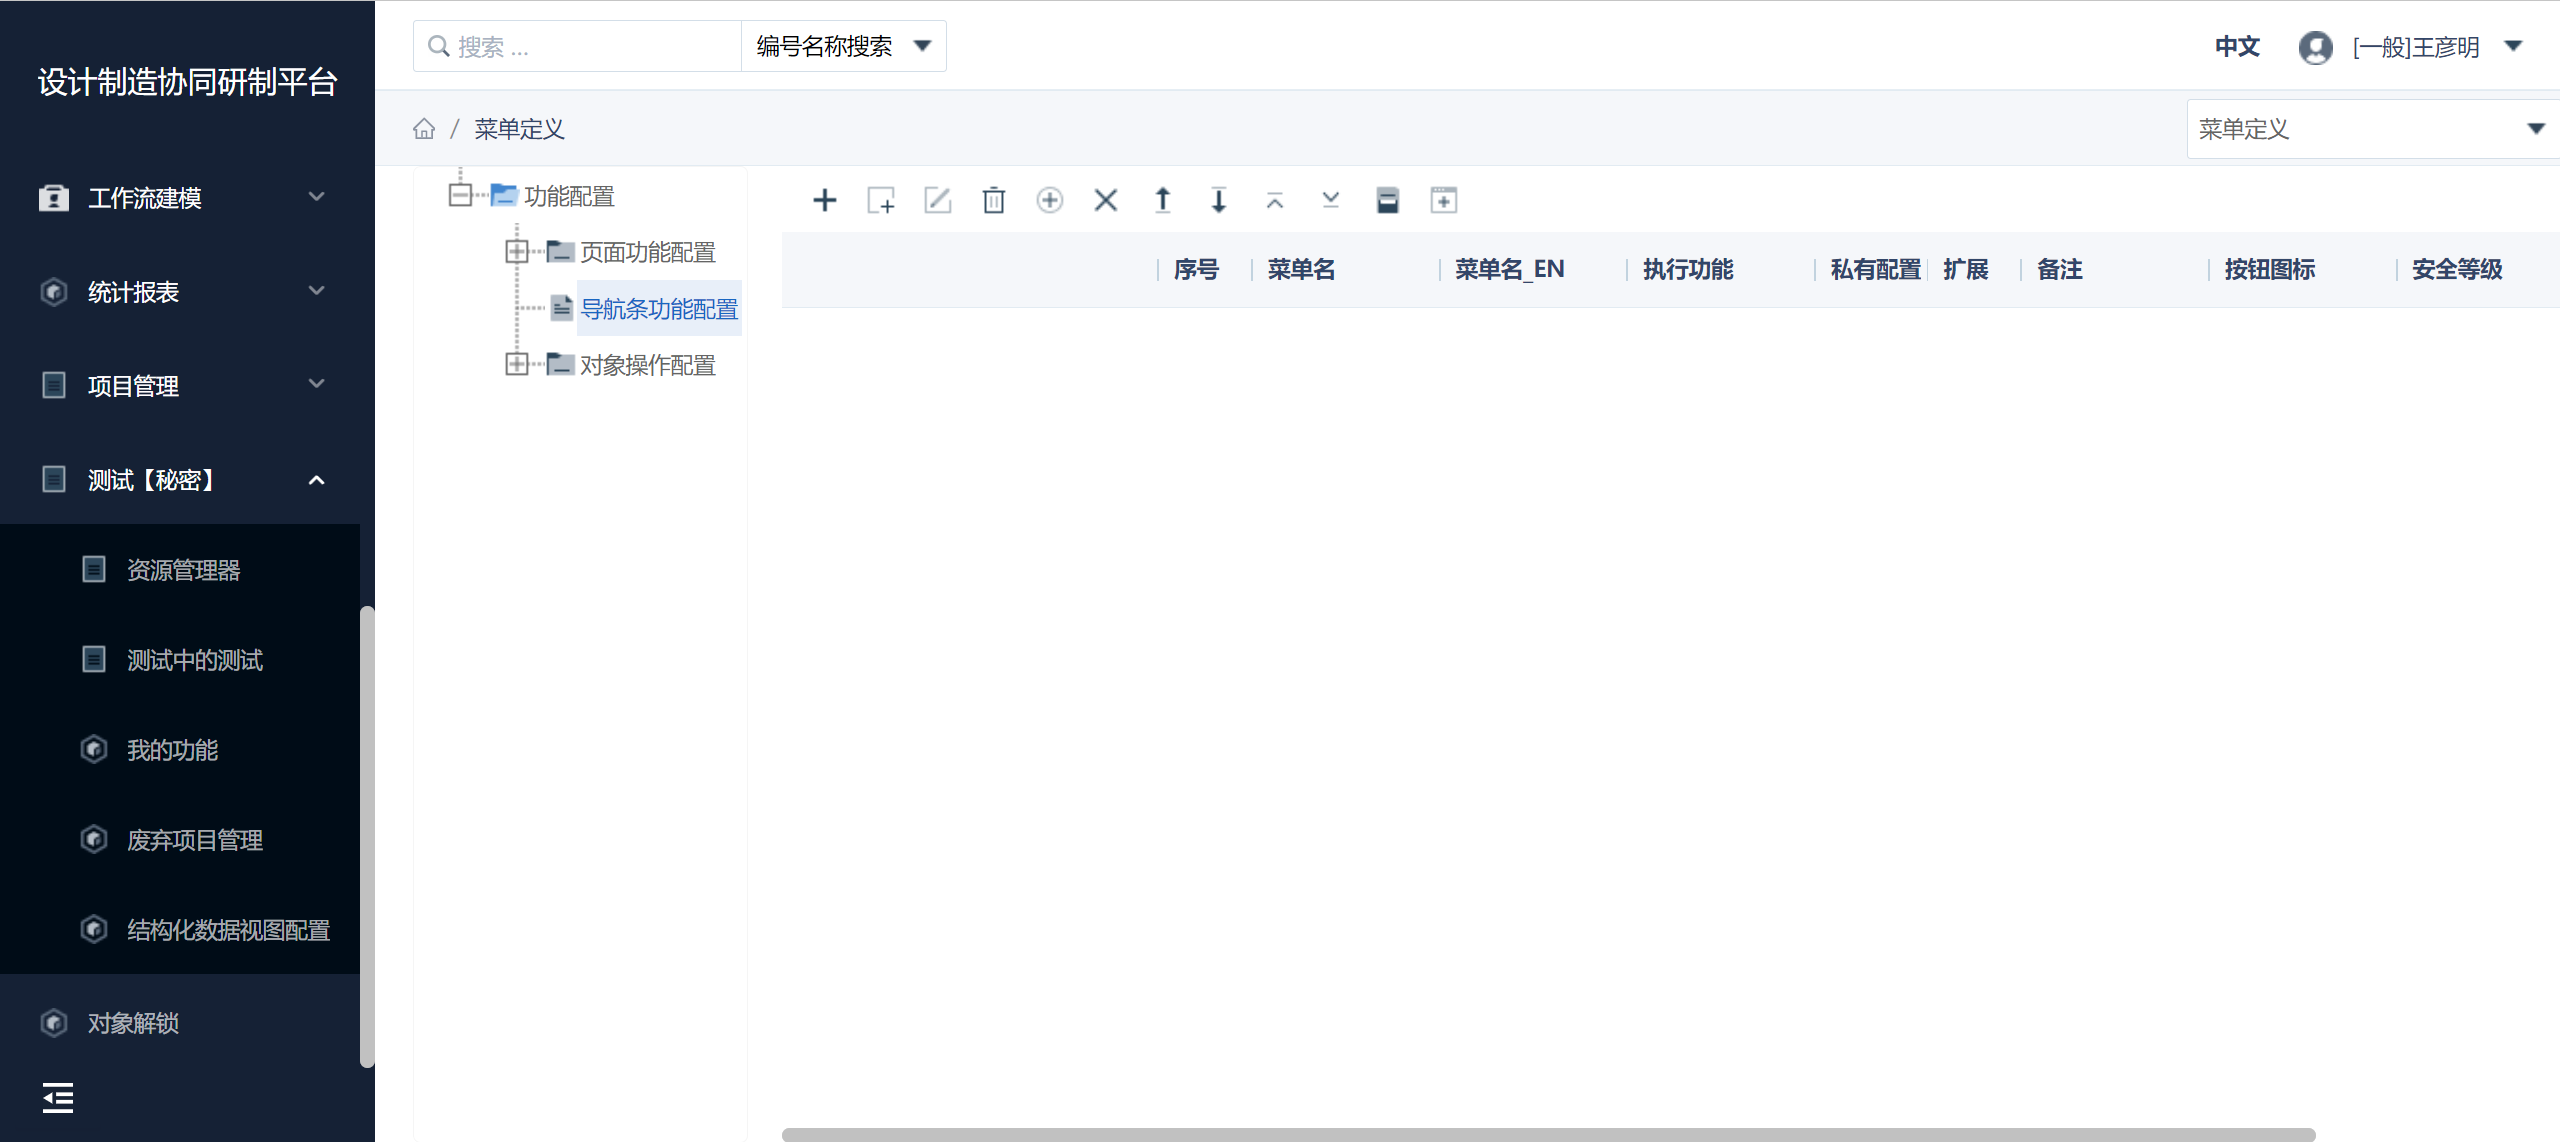
Task: Click the 设计制造协同研制平台 title
Action: (188, 82)
